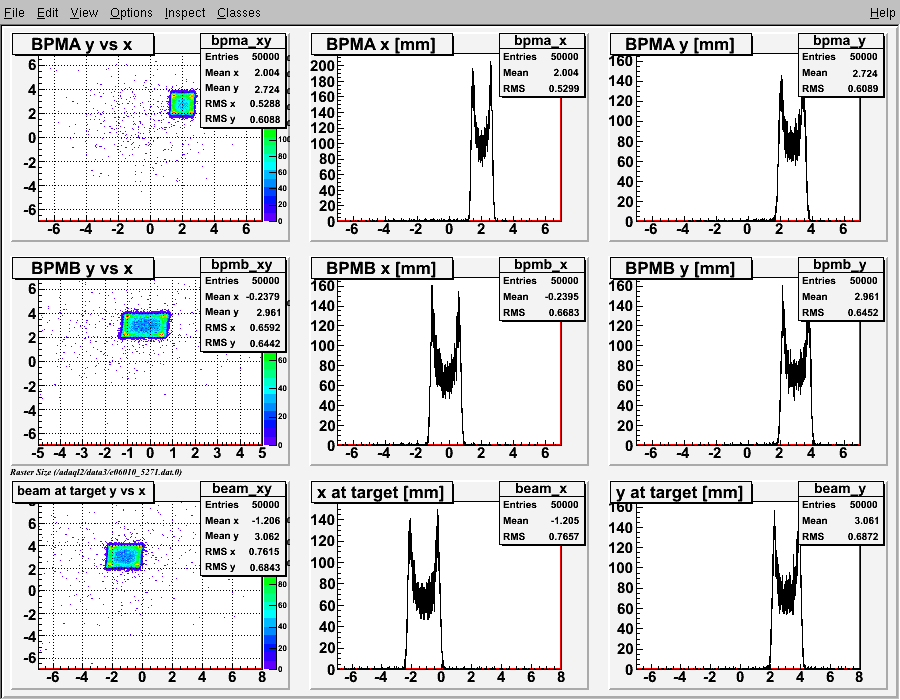Image resolution: width=900 pixels, height=700 pixels.
Task: Click the bpmb_y statistics box header
Action: (840, 265)
